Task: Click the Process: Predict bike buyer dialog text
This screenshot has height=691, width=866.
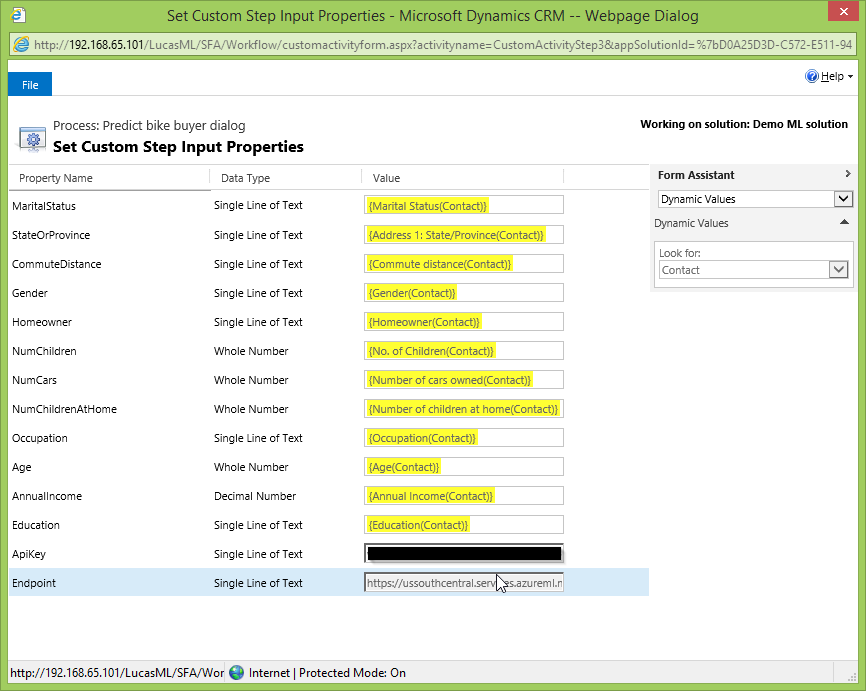Action: [x=149, y=125]
